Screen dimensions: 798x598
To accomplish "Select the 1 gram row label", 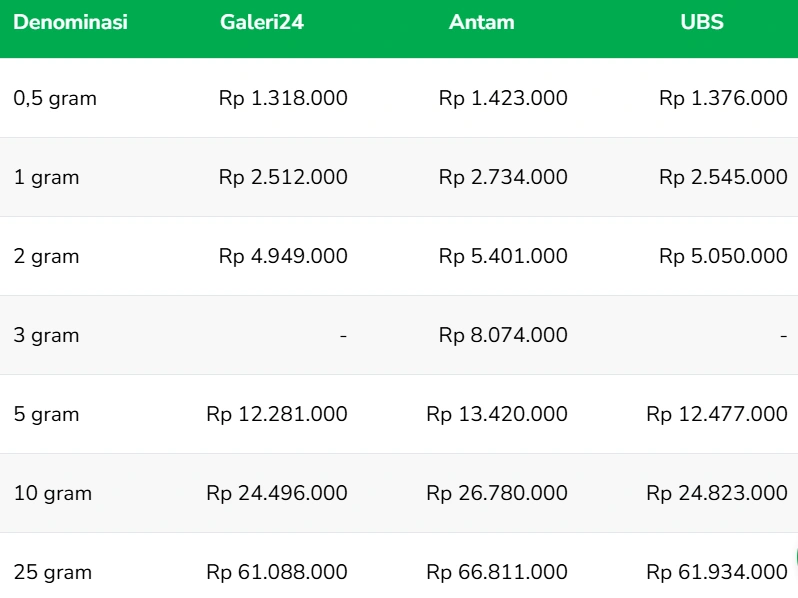I will [x=46, y=177].
